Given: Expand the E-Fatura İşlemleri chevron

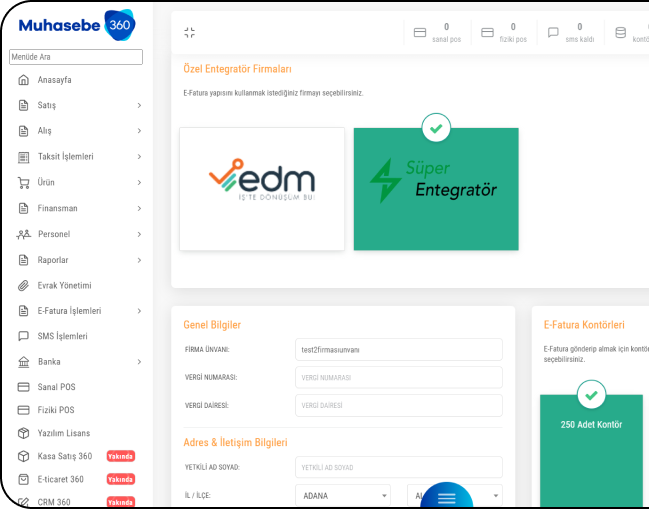Looking at the screenshot, I should point(139,311).
